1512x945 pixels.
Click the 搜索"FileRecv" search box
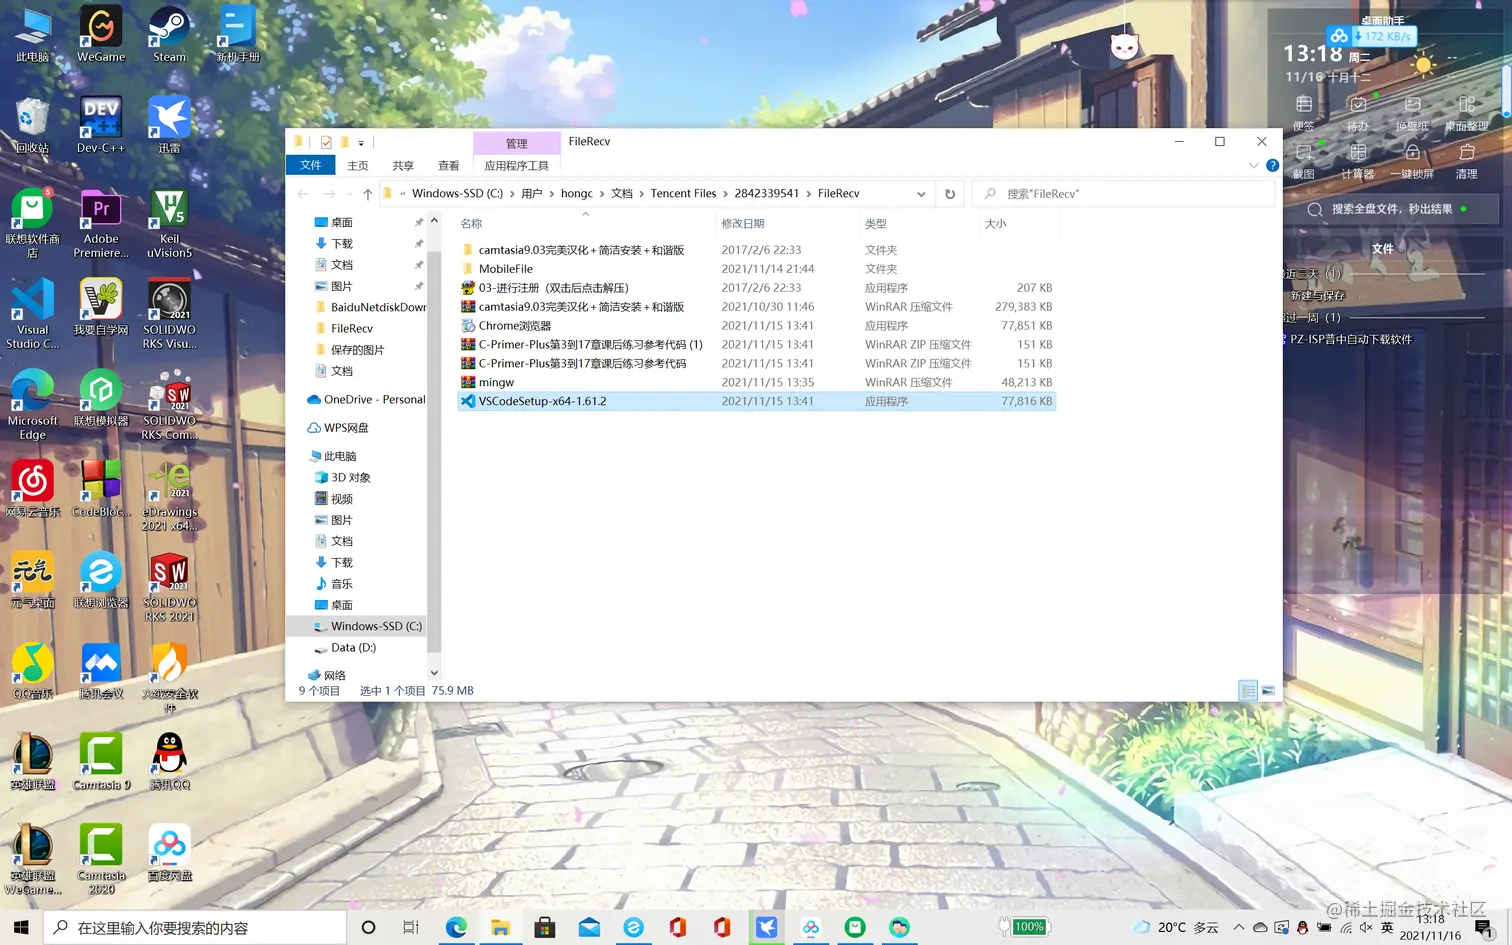click(1123, 194)
